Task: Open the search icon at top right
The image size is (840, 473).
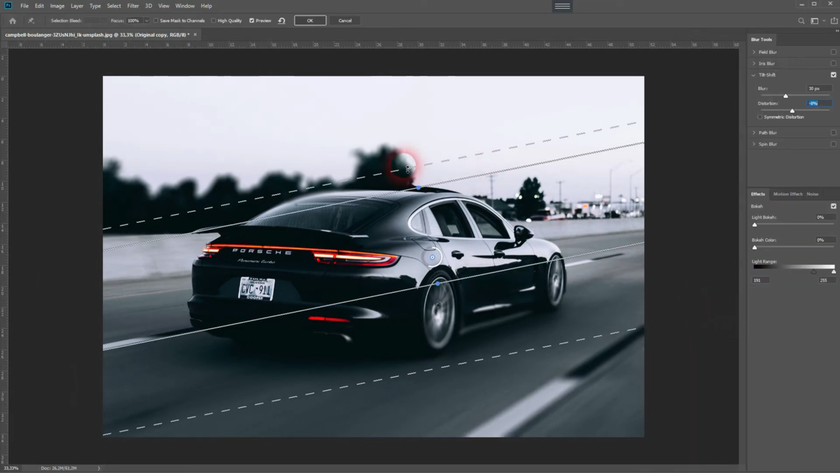Action: [801, 21]
